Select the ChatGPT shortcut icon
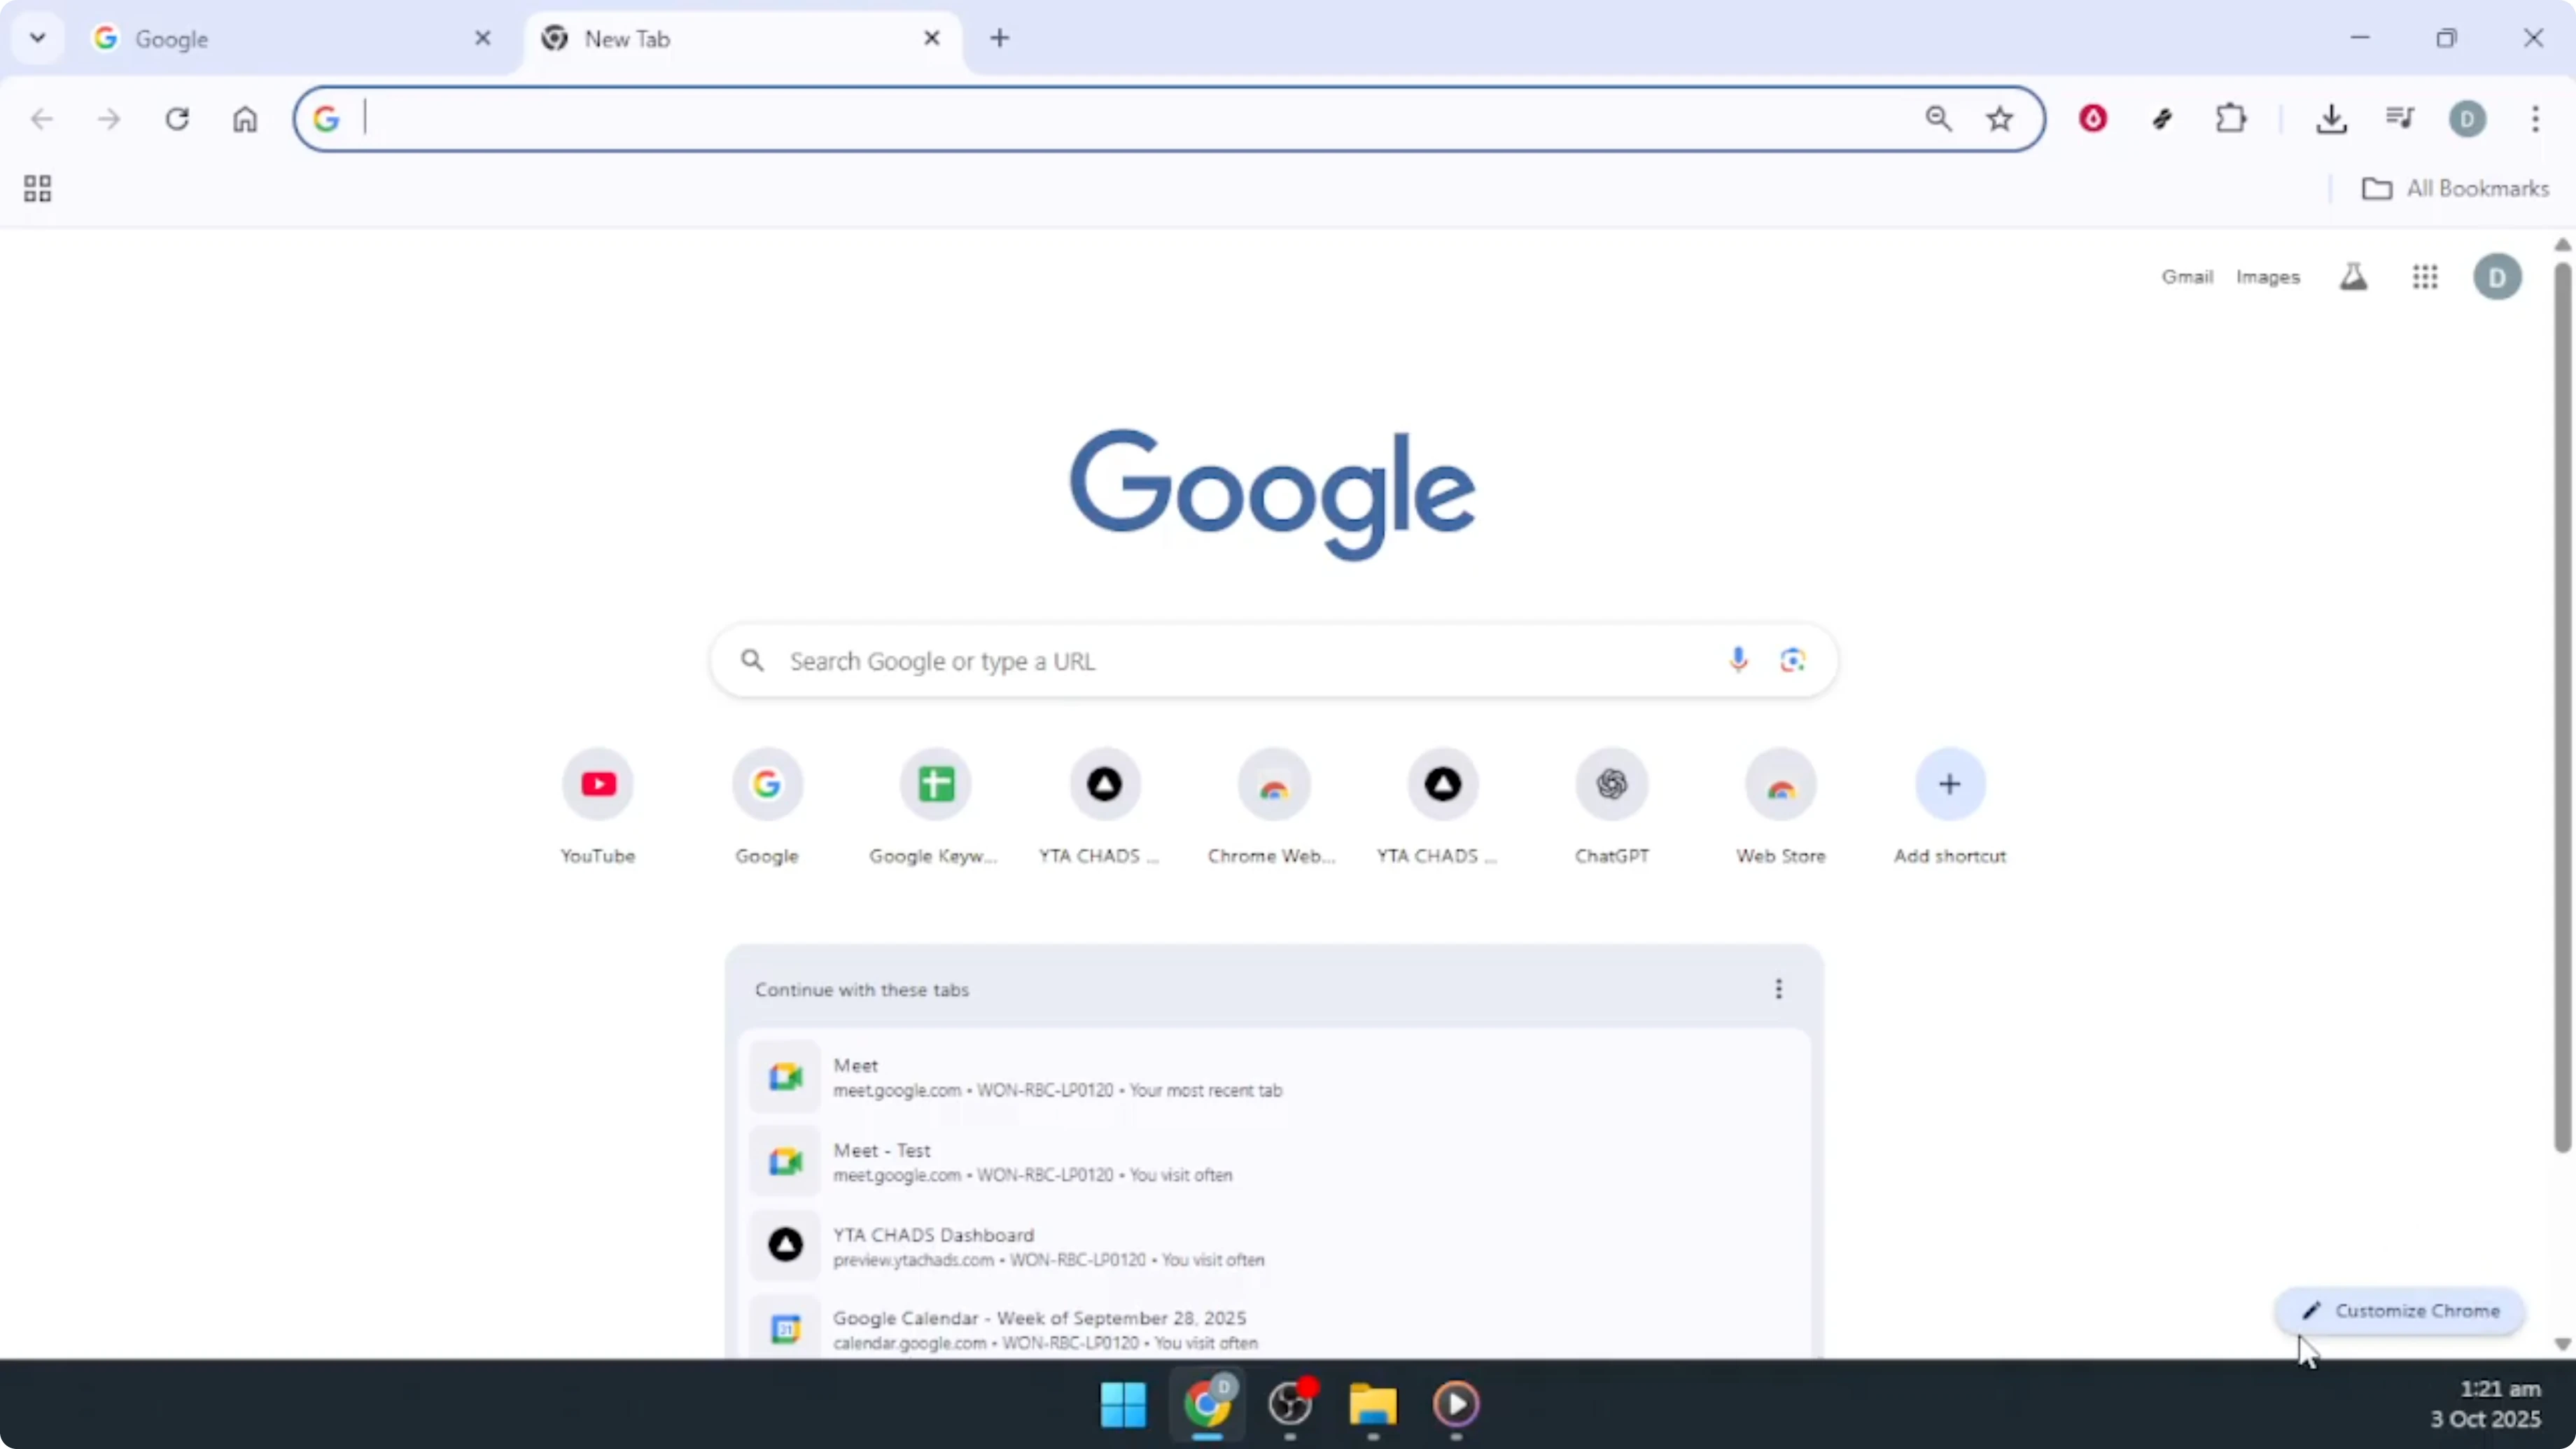Image resolution: width=2576 pixels, height=1449 pixels. (1611, 785)
